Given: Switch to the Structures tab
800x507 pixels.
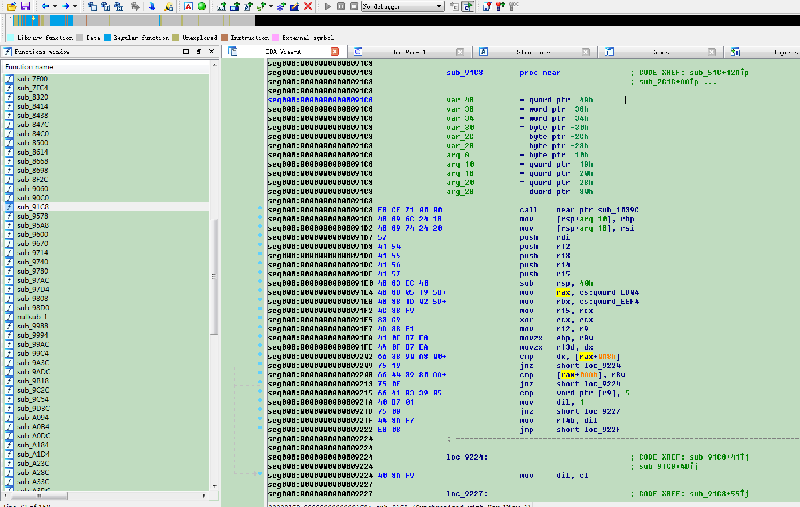Looking at the screenshot, I should coord(531,51).
